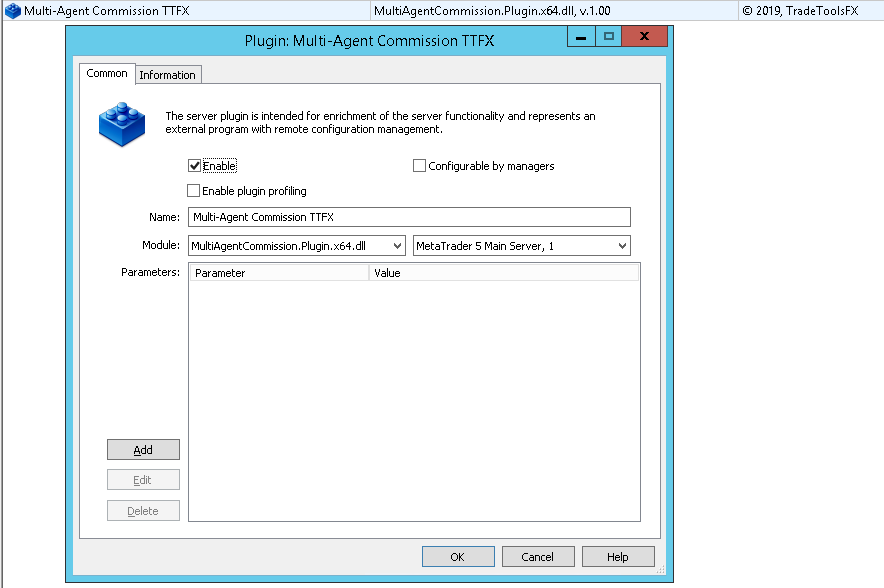This screenshot has width=884, height=588.
Task: Maximize the plugin dialog window
Action: 608,37
